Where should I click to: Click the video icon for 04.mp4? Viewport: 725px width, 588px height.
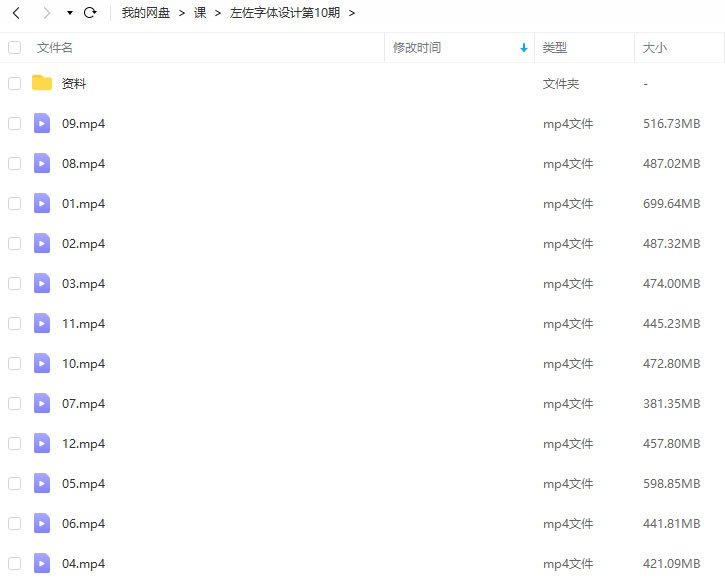pyautogui.click(x=41, y=563)
